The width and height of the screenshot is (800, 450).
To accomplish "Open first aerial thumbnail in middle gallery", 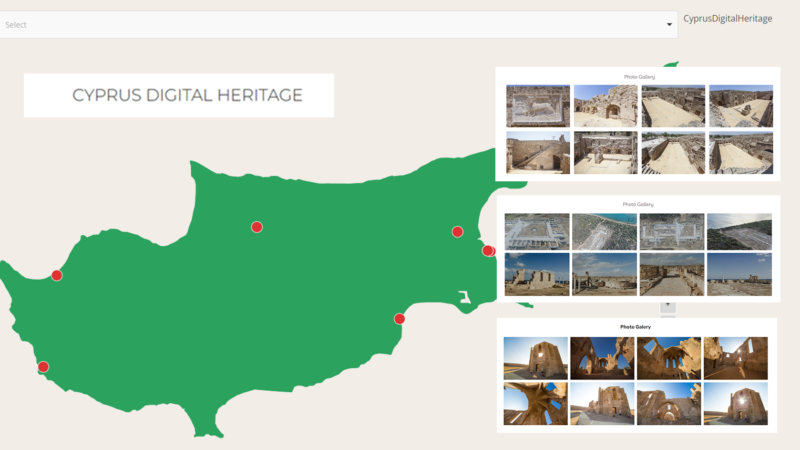I will (x=537, y=230).
